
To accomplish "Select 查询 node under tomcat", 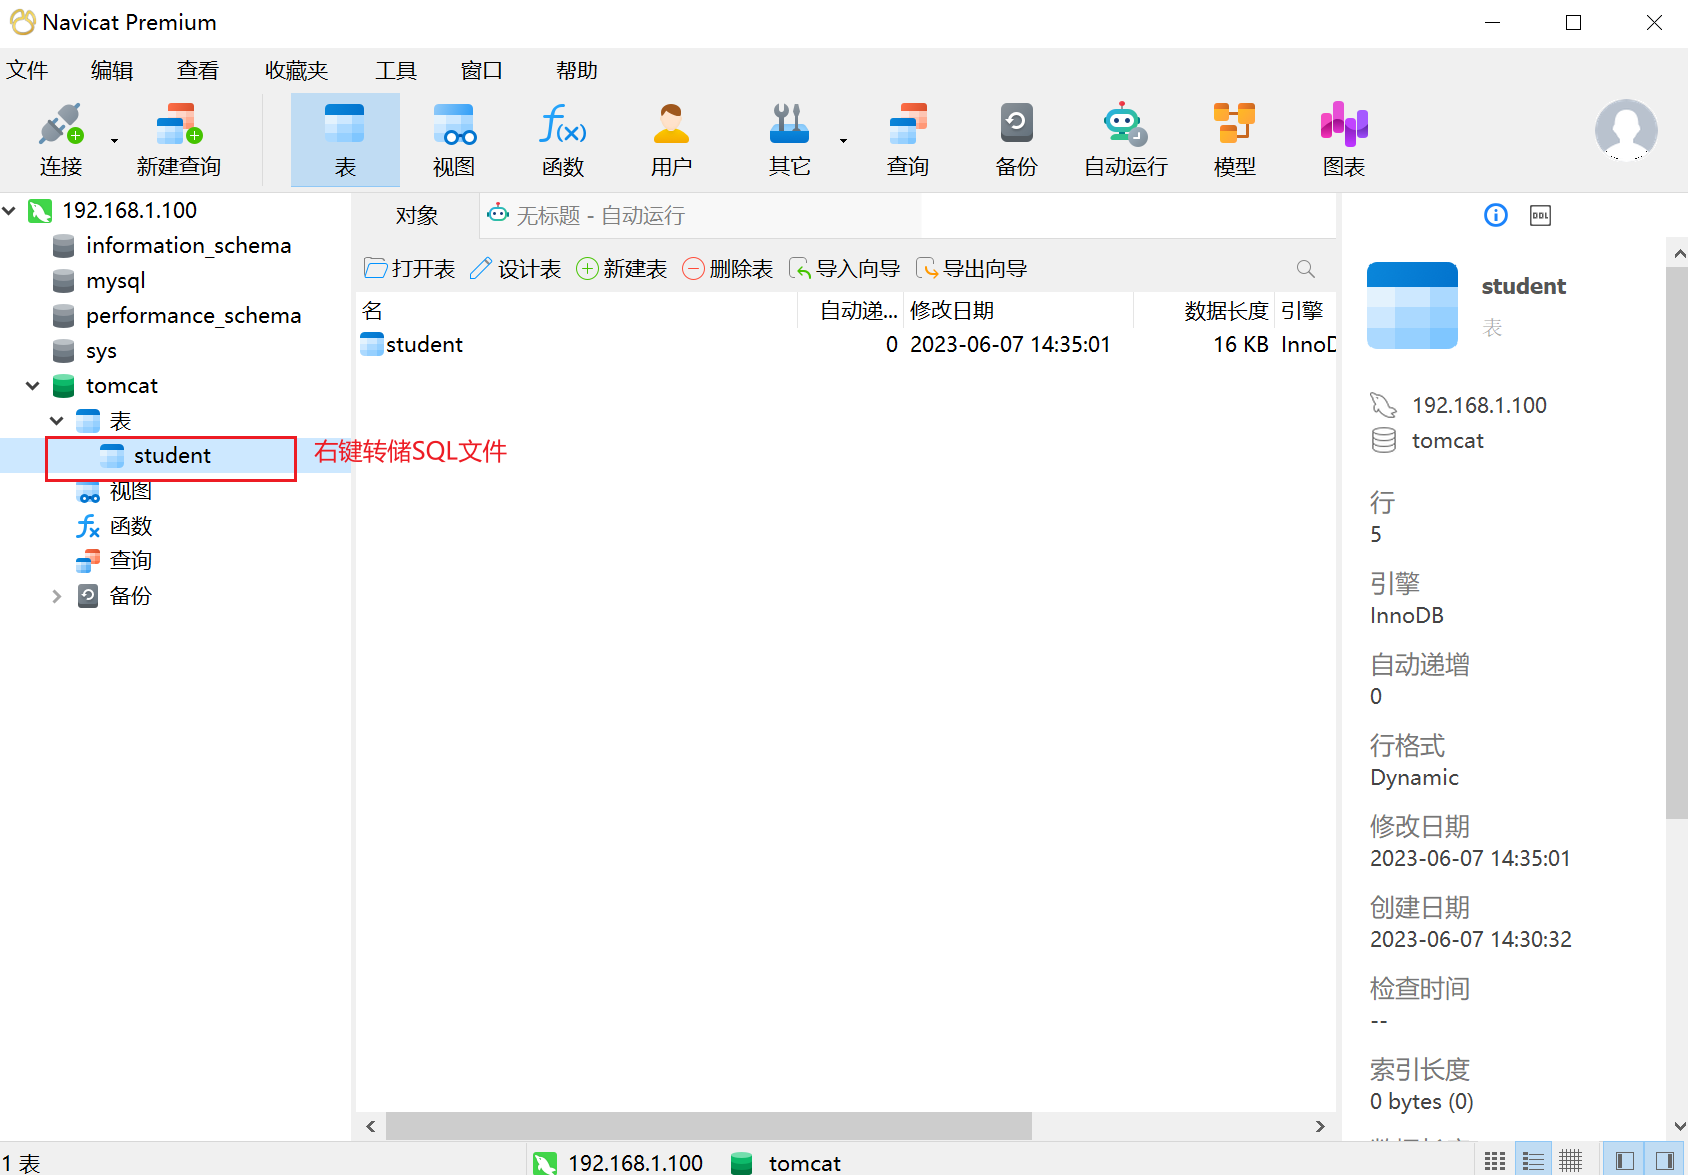I will coord(130,561).
